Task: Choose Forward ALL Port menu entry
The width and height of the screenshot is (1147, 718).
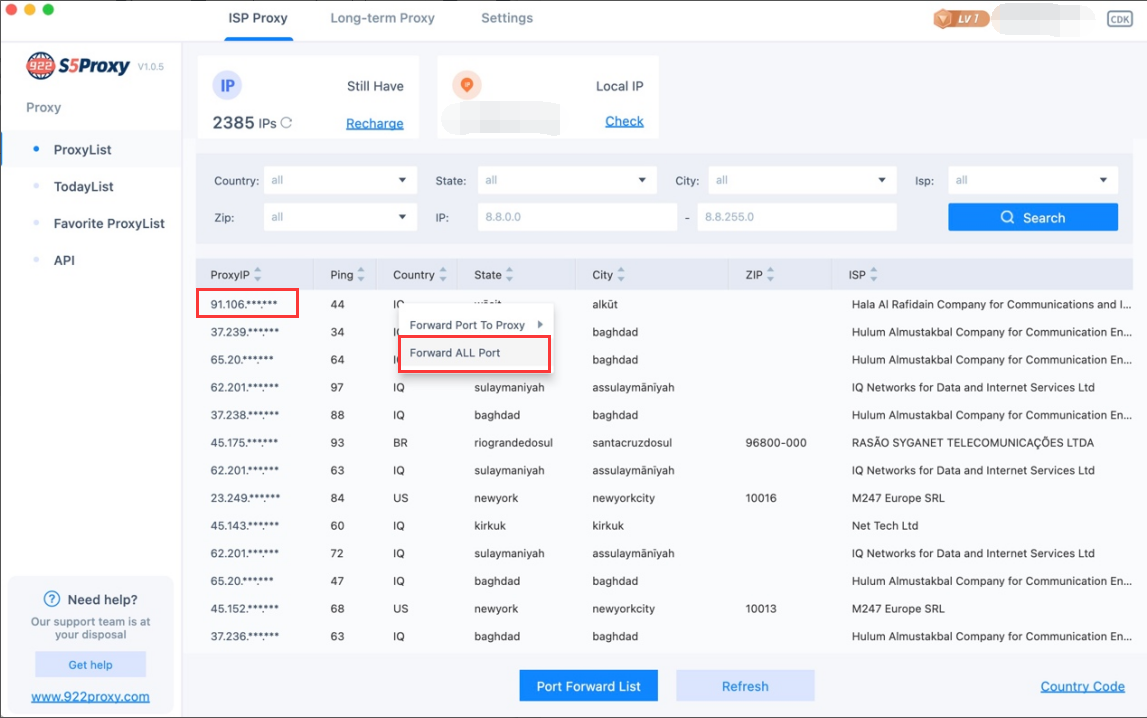Action: [x=474, y=353]
